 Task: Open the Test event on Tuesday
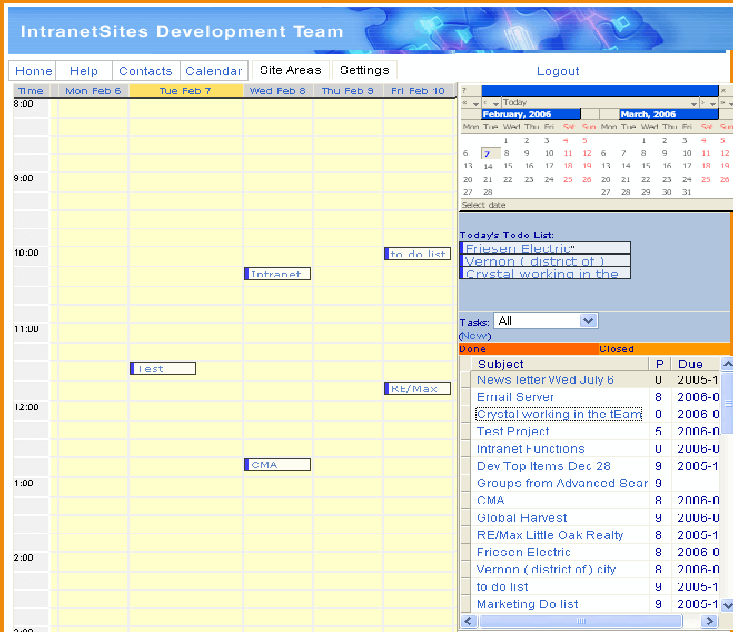tap(163, 368)
